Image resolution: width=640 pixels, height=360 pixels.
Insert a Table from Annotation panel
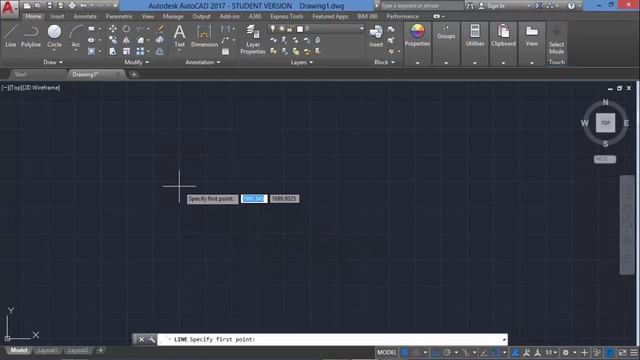coord(225,51)
